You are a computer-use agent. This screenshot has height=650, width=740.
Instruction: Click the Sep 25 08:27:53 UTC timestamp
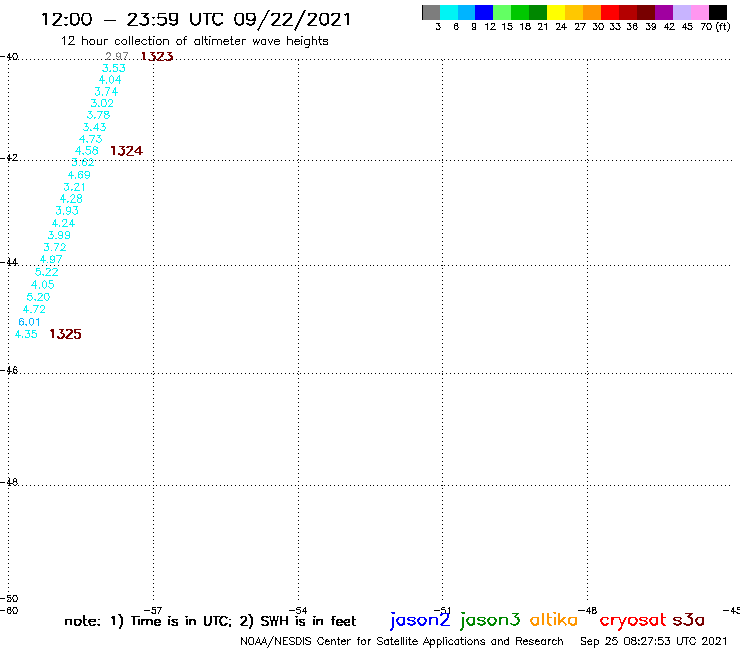[x=654, y=641]
